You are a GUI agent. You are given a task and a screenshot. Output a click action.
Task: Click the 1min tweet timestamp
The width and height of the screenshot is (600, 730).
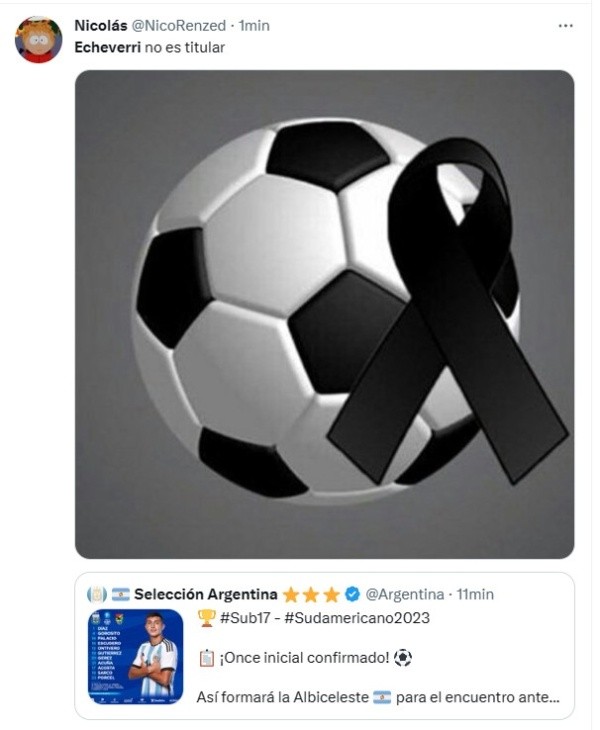(x=254, y=26)
